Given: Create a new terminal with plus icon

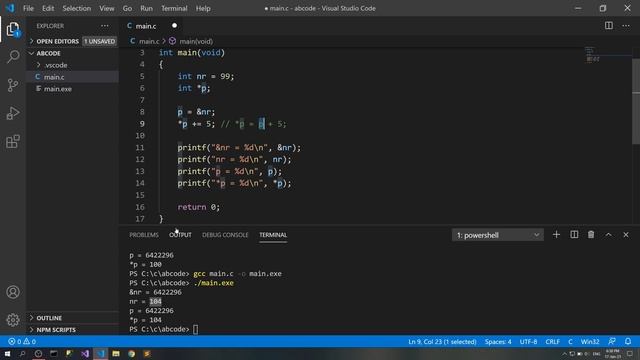Looking at the screenshot, I should coord(556,235).
